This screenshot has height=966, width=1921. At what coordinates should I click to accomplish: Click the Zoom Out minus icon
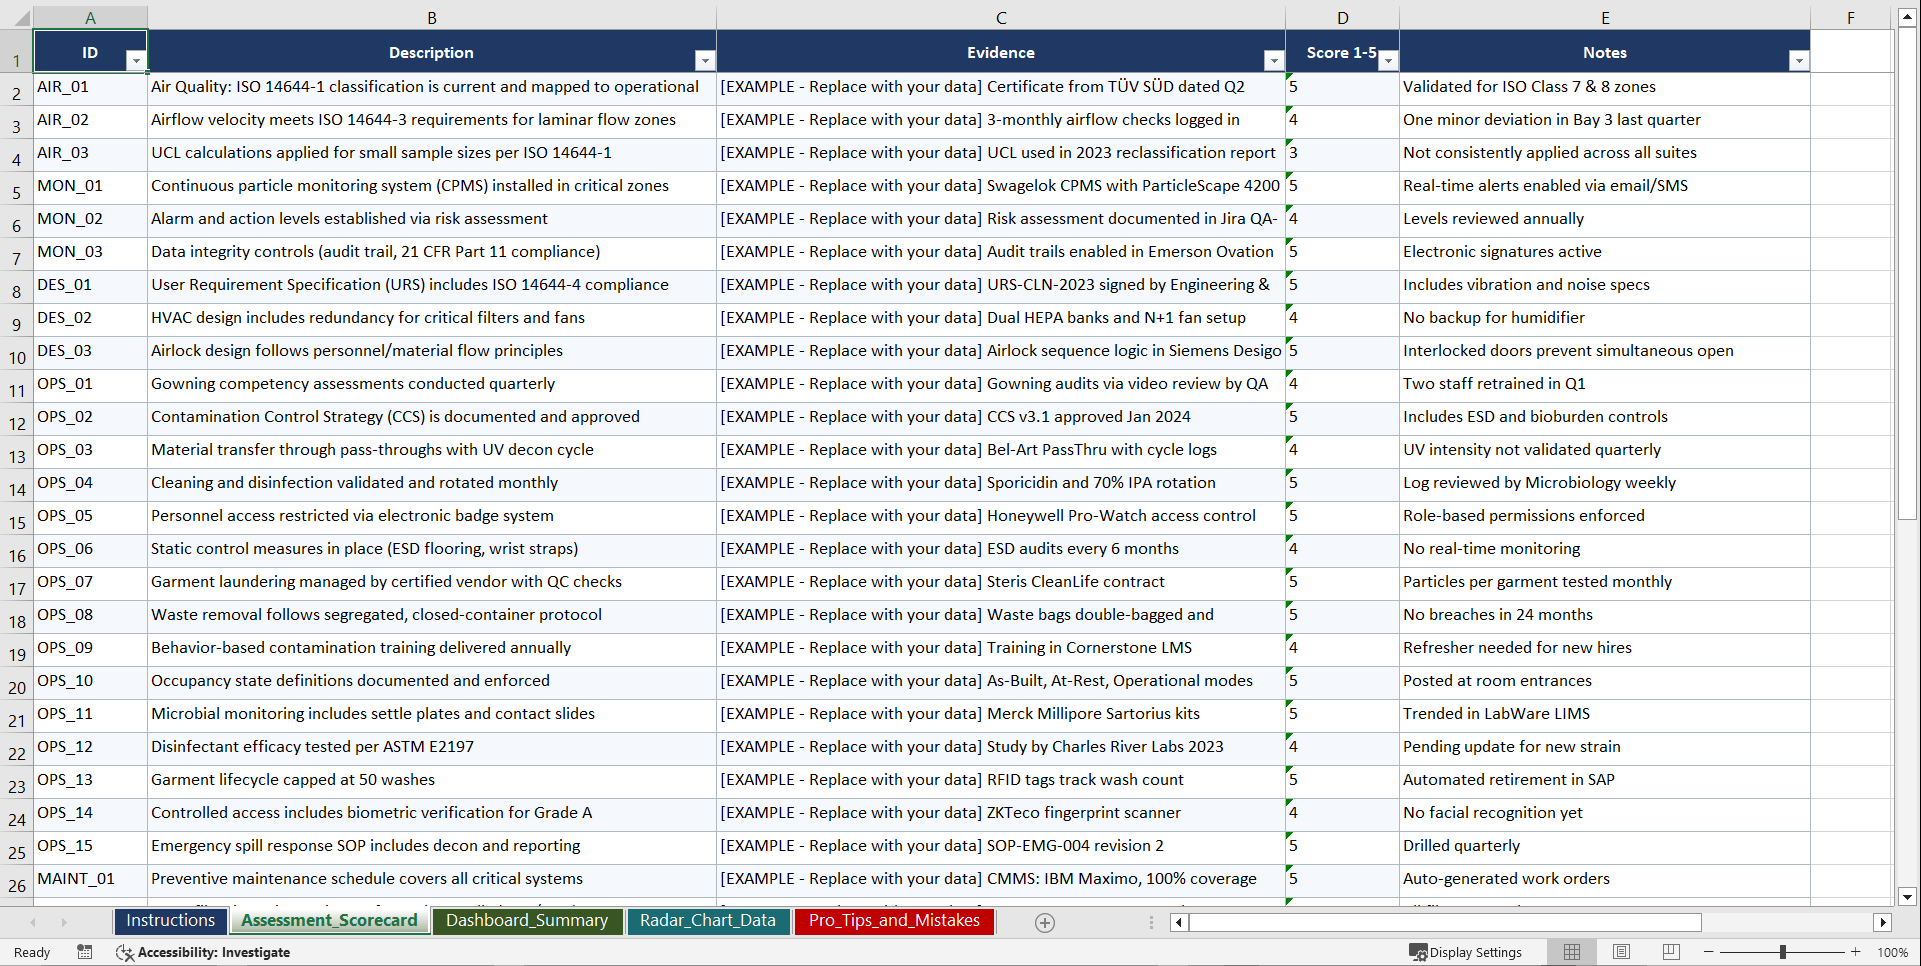(1708, 952)
